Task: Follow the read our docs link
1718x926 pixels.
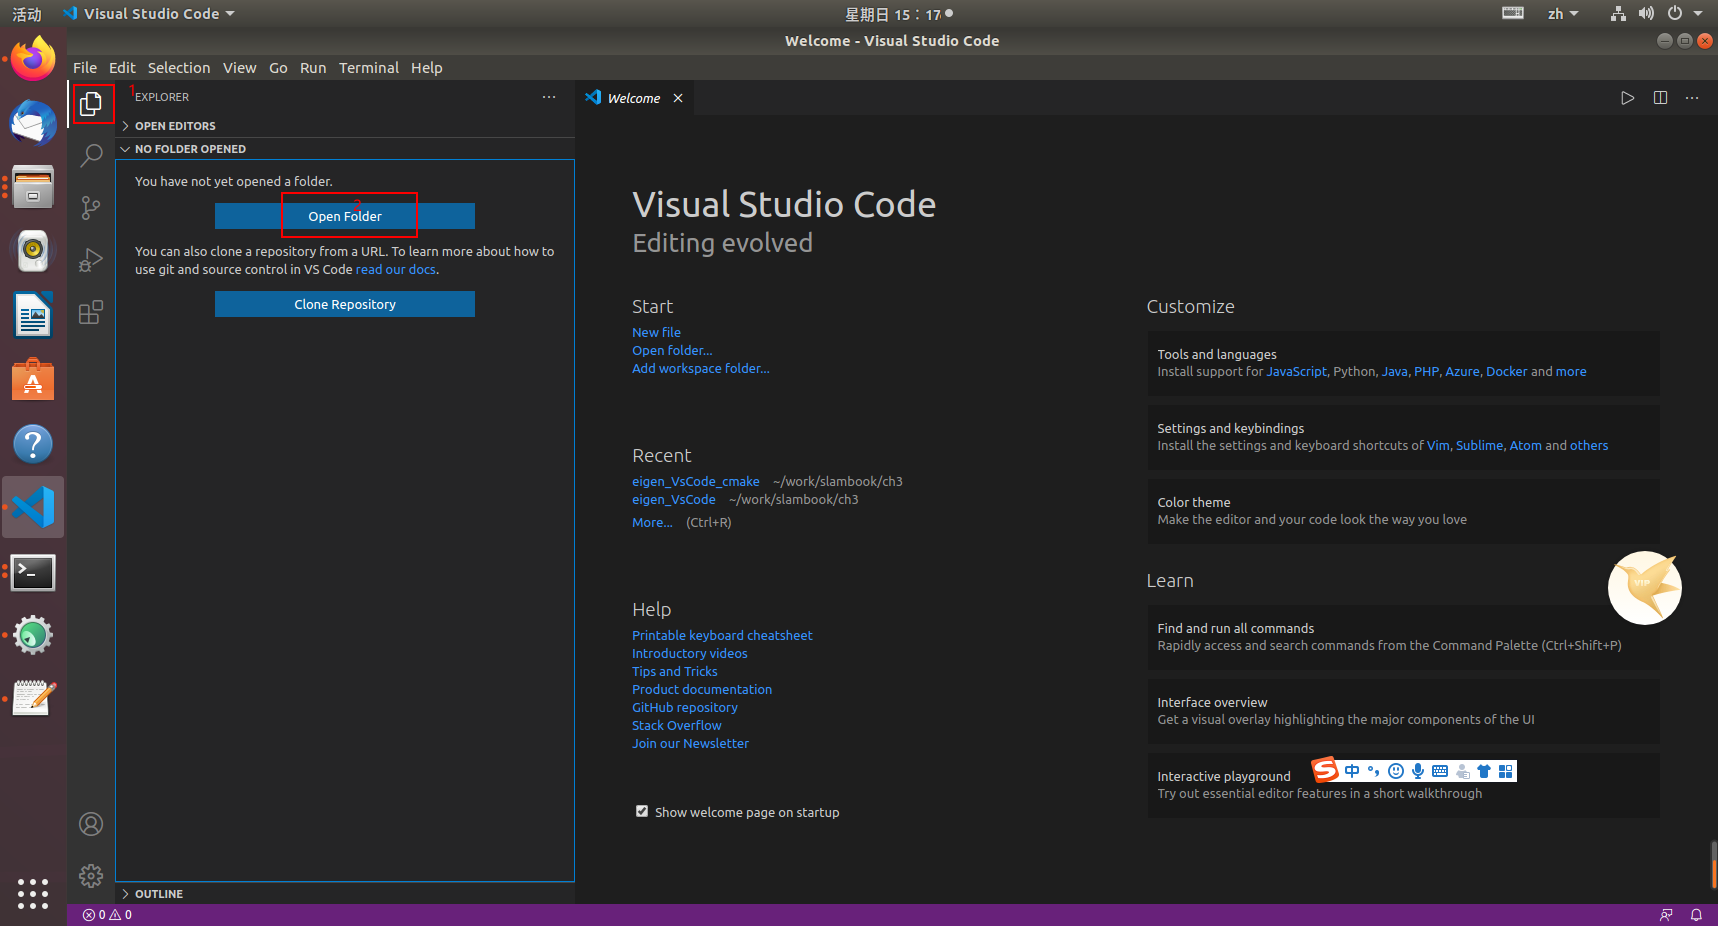Action: point(396,270)
